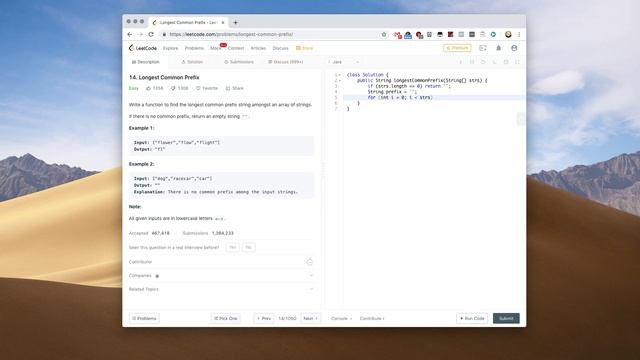Click the Example 1 heading
Image resolution: width=640 pixels, height=360 pixels.
[x=141, y=128]
